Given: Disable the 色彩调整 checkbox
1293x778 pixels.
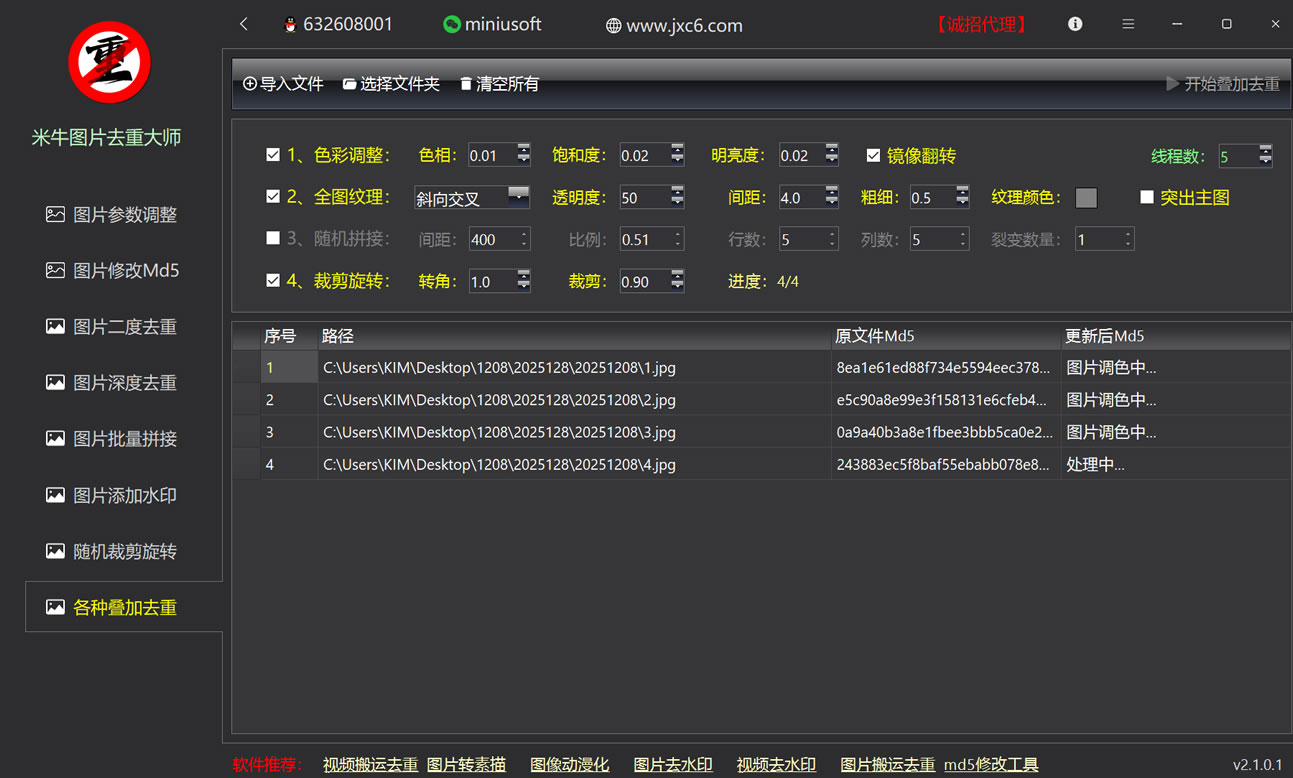Looking at the screenshot, I should 273,155.
